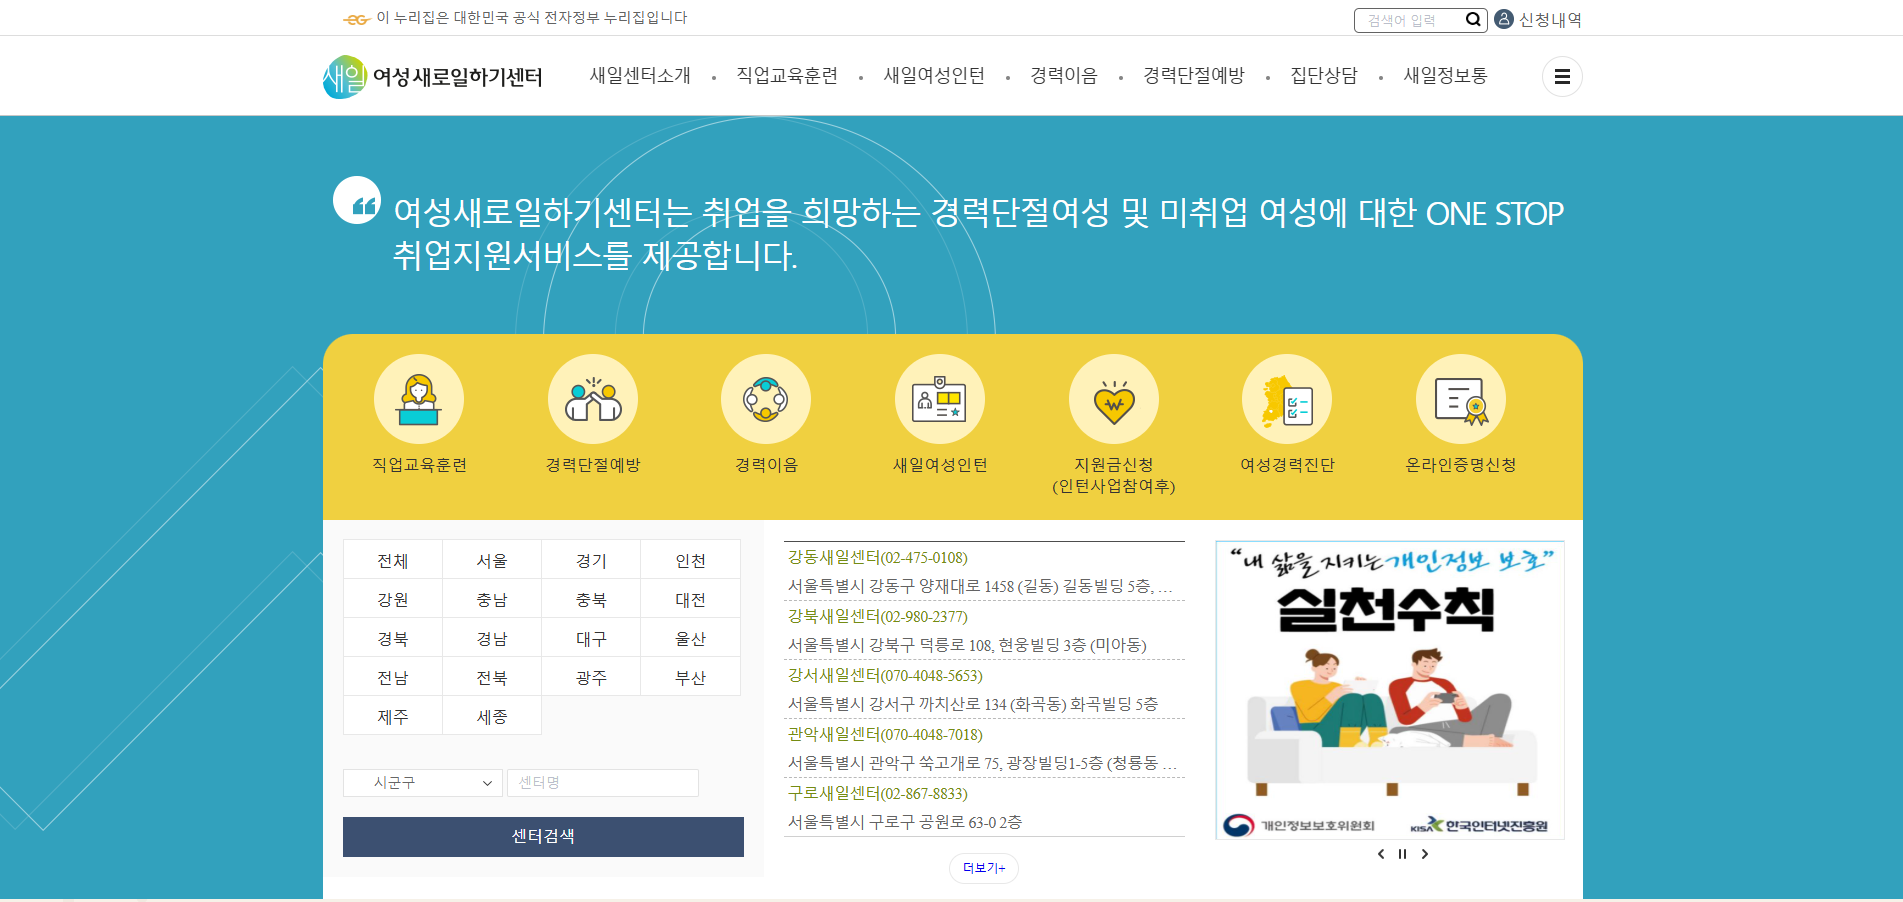Open the 여성경력진단 map icon
Screen dimensions: 1903x902
coord(1286,398)
